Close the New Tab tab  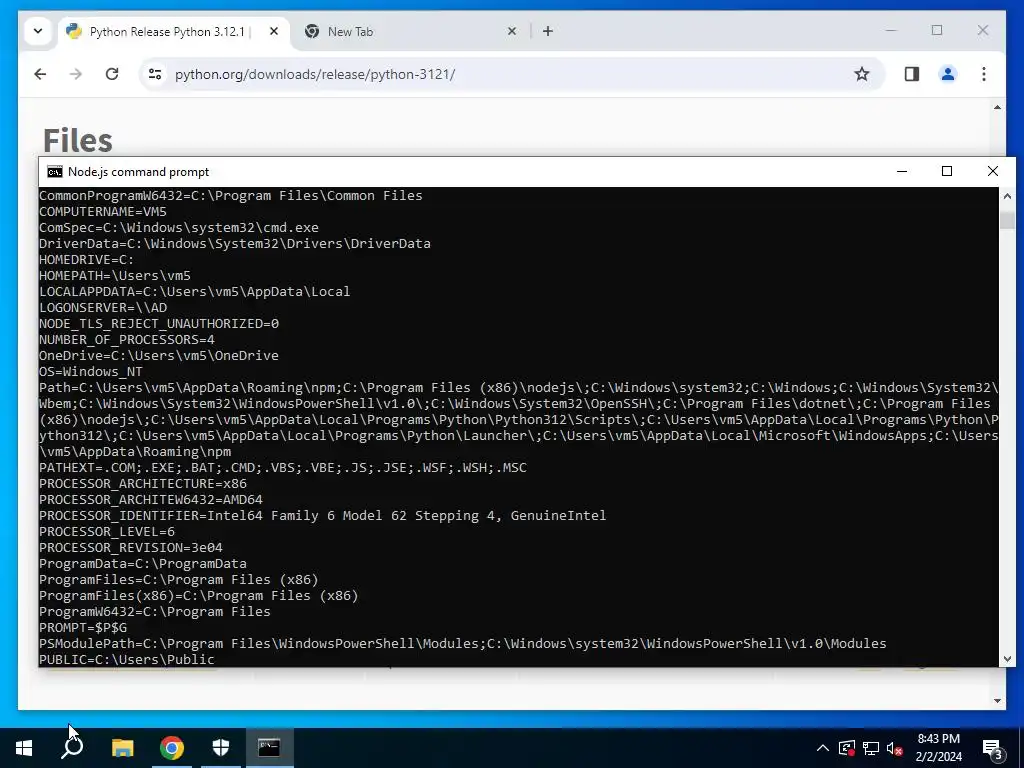[512, 31]
